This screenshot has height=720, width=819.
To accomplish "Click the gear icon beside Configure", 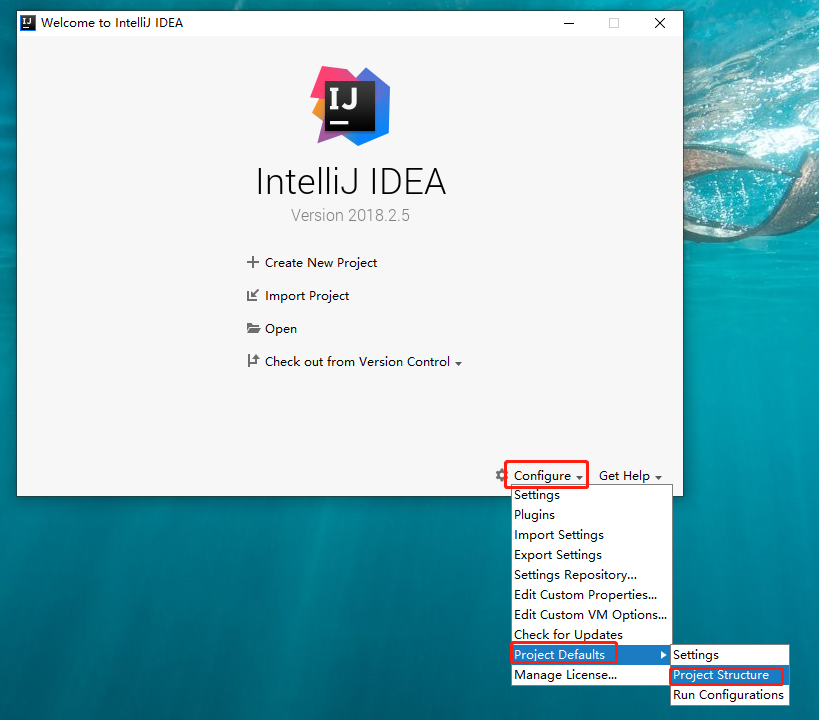I will [501, 475].
